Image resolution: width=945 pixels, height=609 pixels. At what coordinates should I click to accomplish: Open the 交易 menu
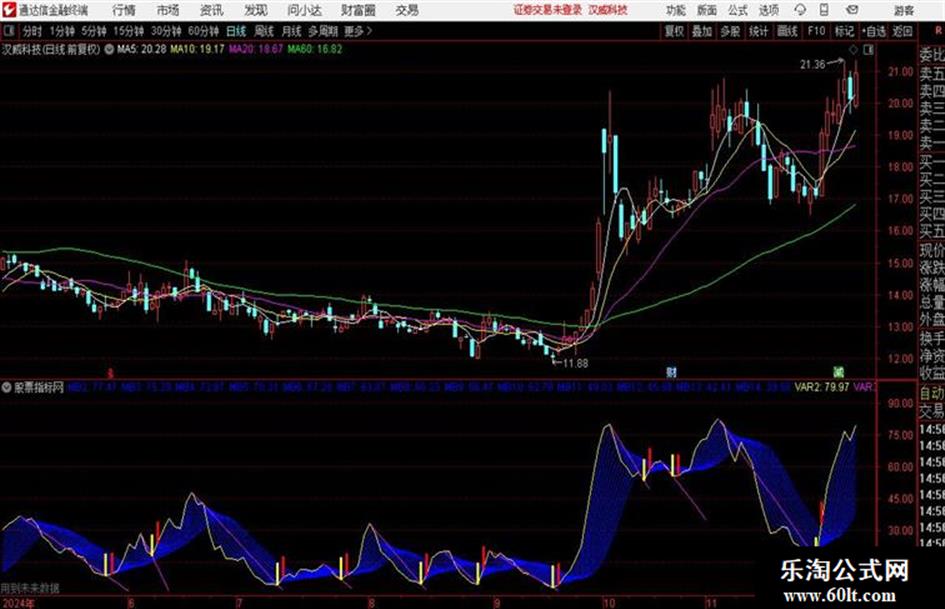(407, 10)
